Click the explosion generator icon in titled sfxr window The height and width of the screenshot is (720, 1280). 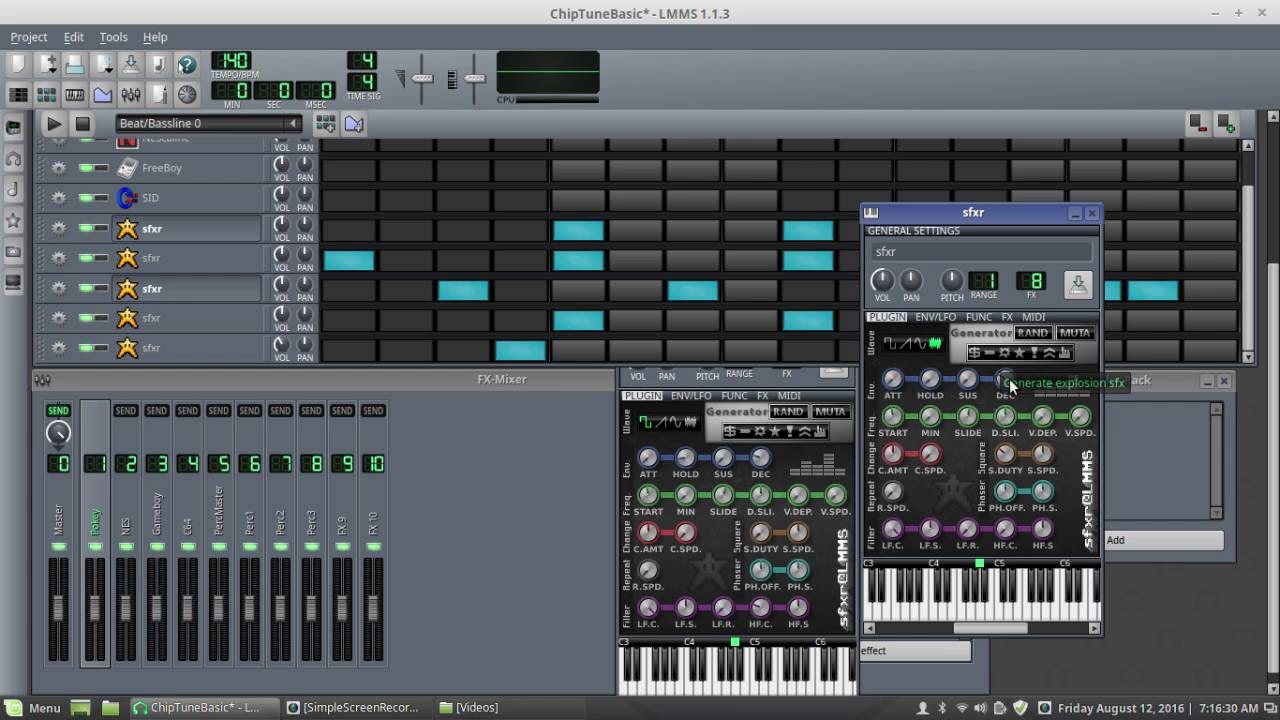pyautogui.click(x=1004, y=353)
